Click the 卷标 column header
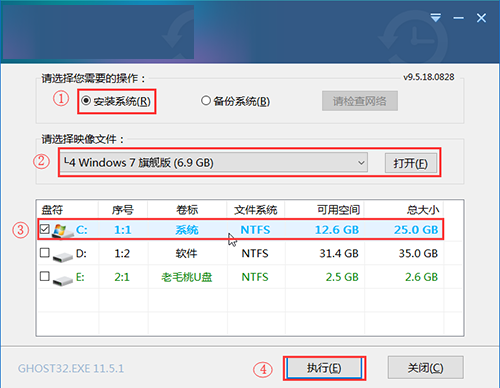 (187, 210)
